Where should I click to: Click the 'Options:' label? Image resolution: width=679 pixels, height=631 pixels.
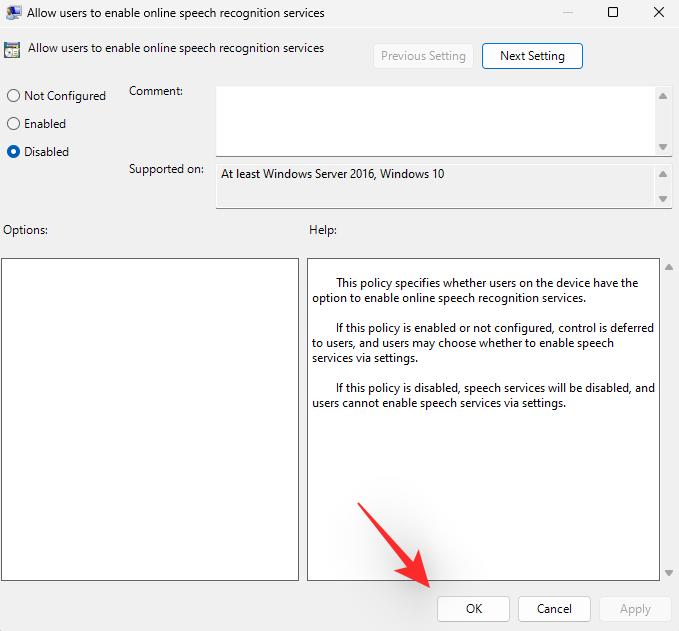pyautogui.click(x=26, y=230)
